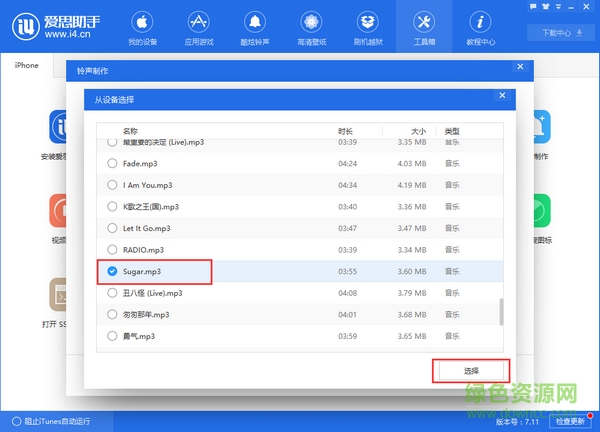Toggle 阻止iTunes自动运行 option
Image resolution: width=600 pixels, height=432 pixels.
14,421
